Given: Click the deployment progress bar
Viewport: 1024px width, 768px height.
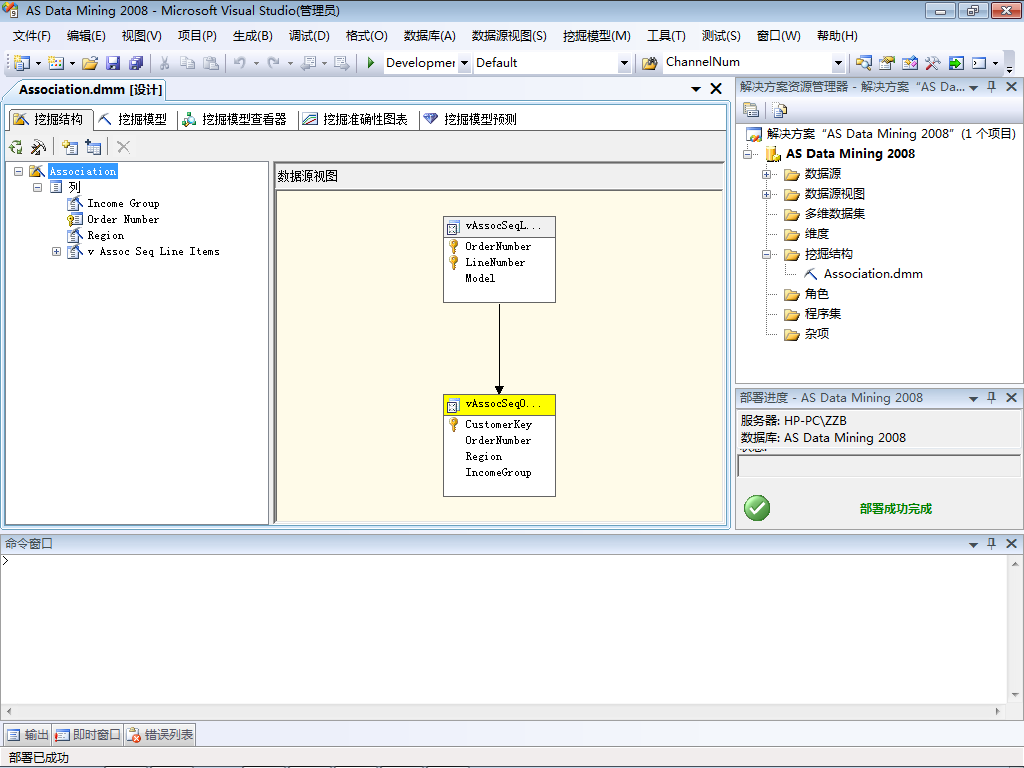Looking at the screenshot, I should [x=878, y=466].
